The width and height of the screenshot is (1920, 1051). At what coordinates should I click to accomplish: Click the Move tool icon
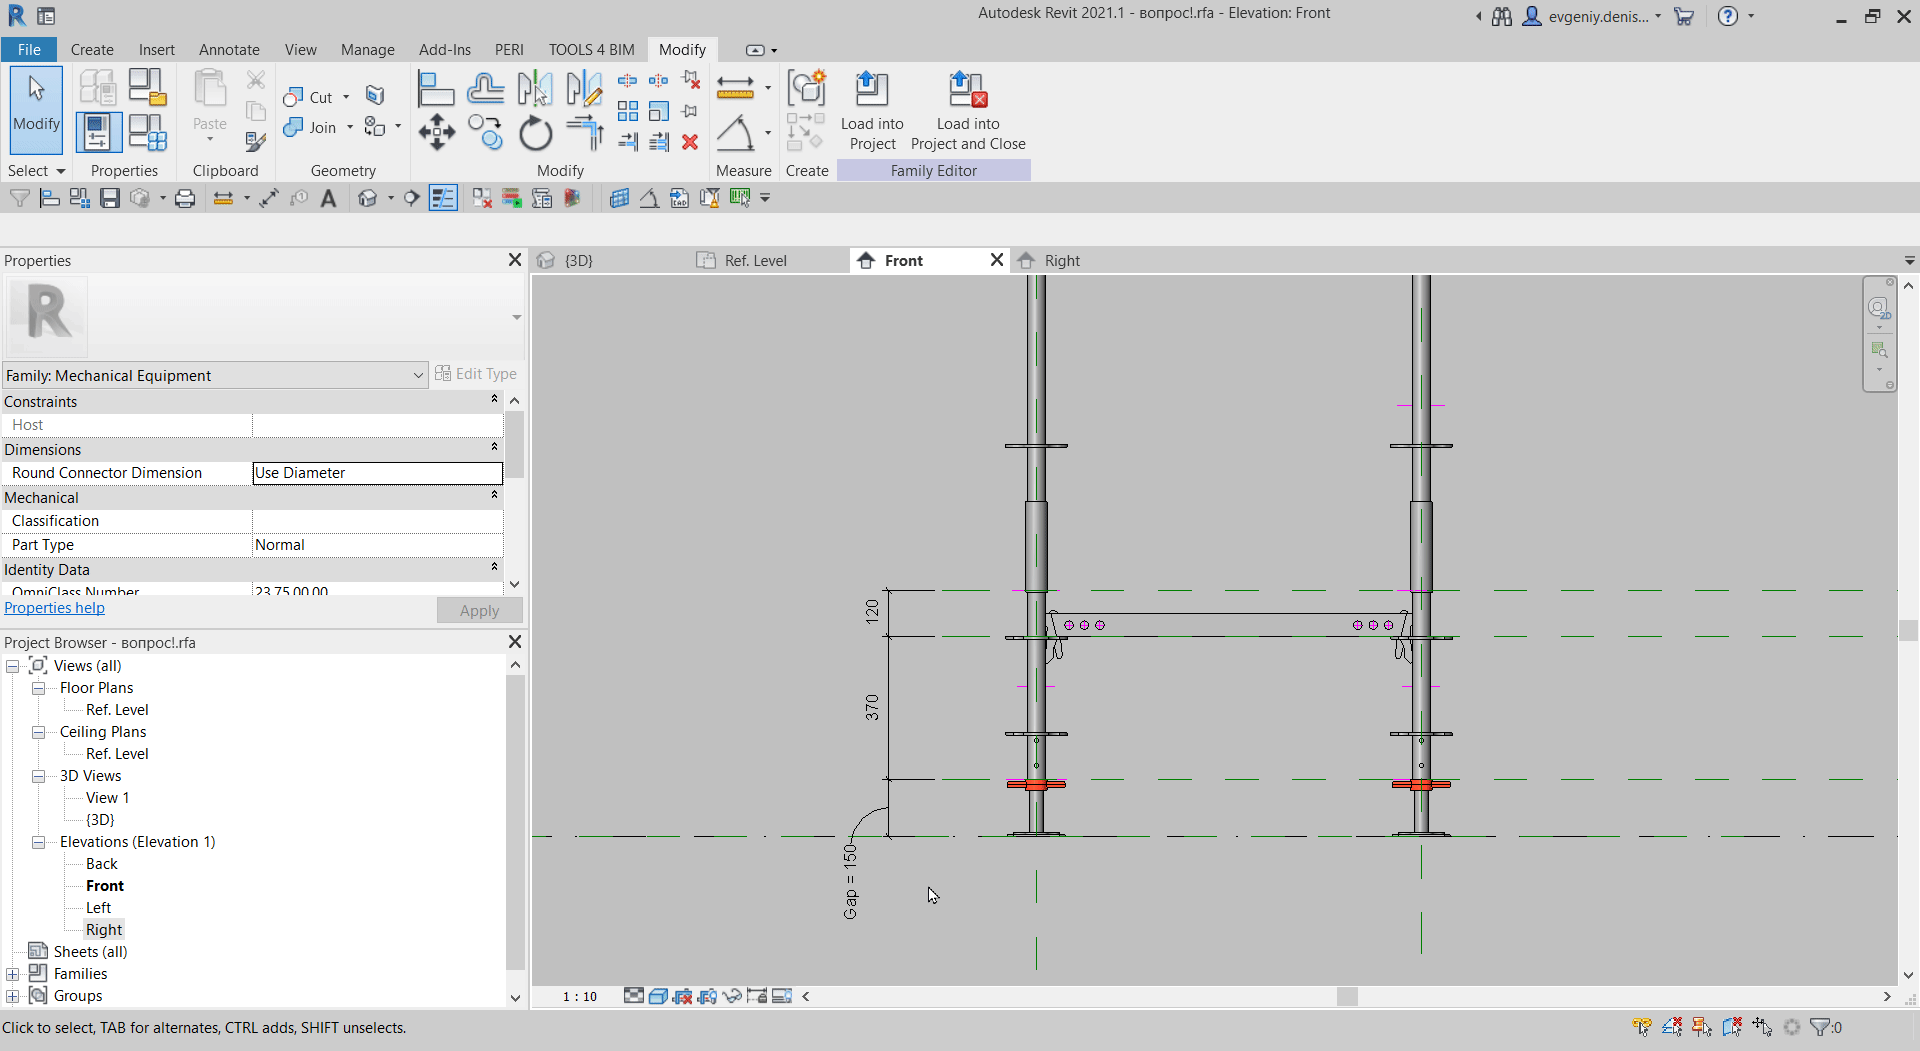pos(437,133)
